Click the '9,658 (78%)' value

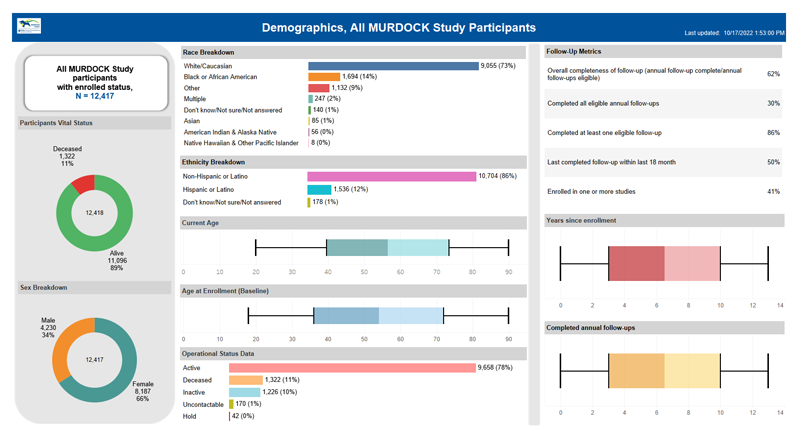(x=495, y=367)
